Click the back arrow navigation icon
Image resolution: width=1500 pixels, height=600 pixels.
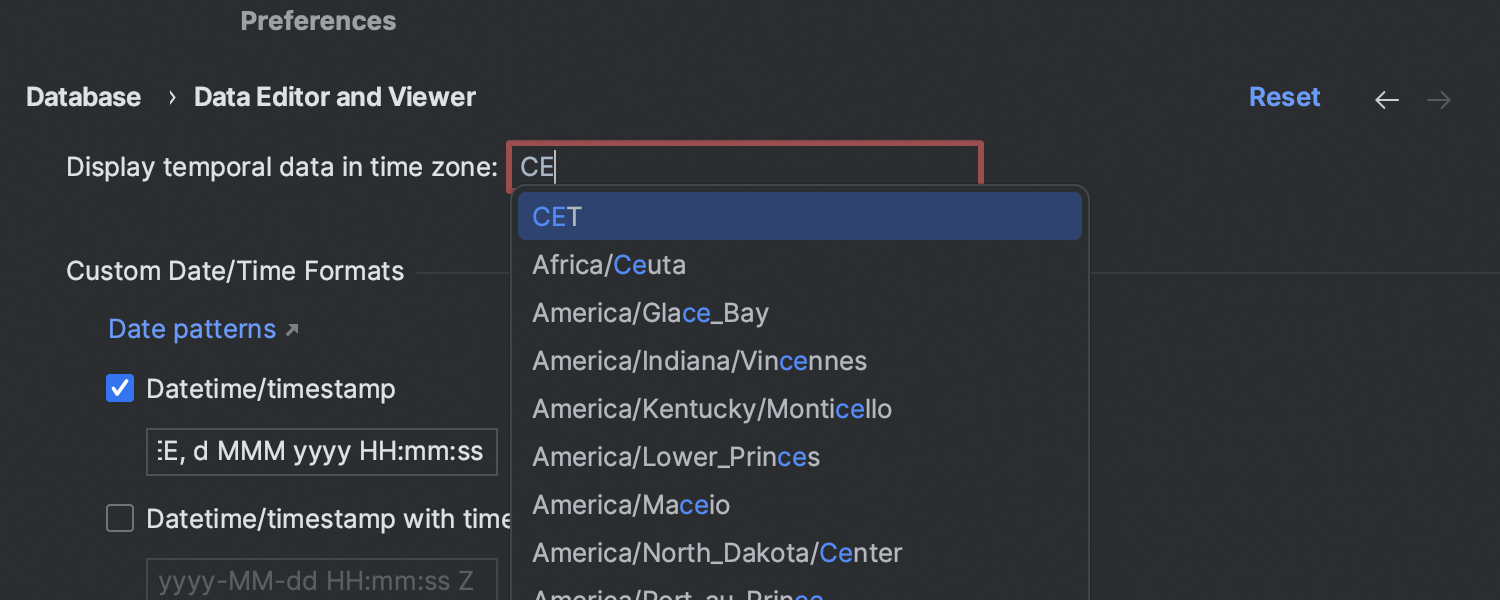pos(1386,99)
